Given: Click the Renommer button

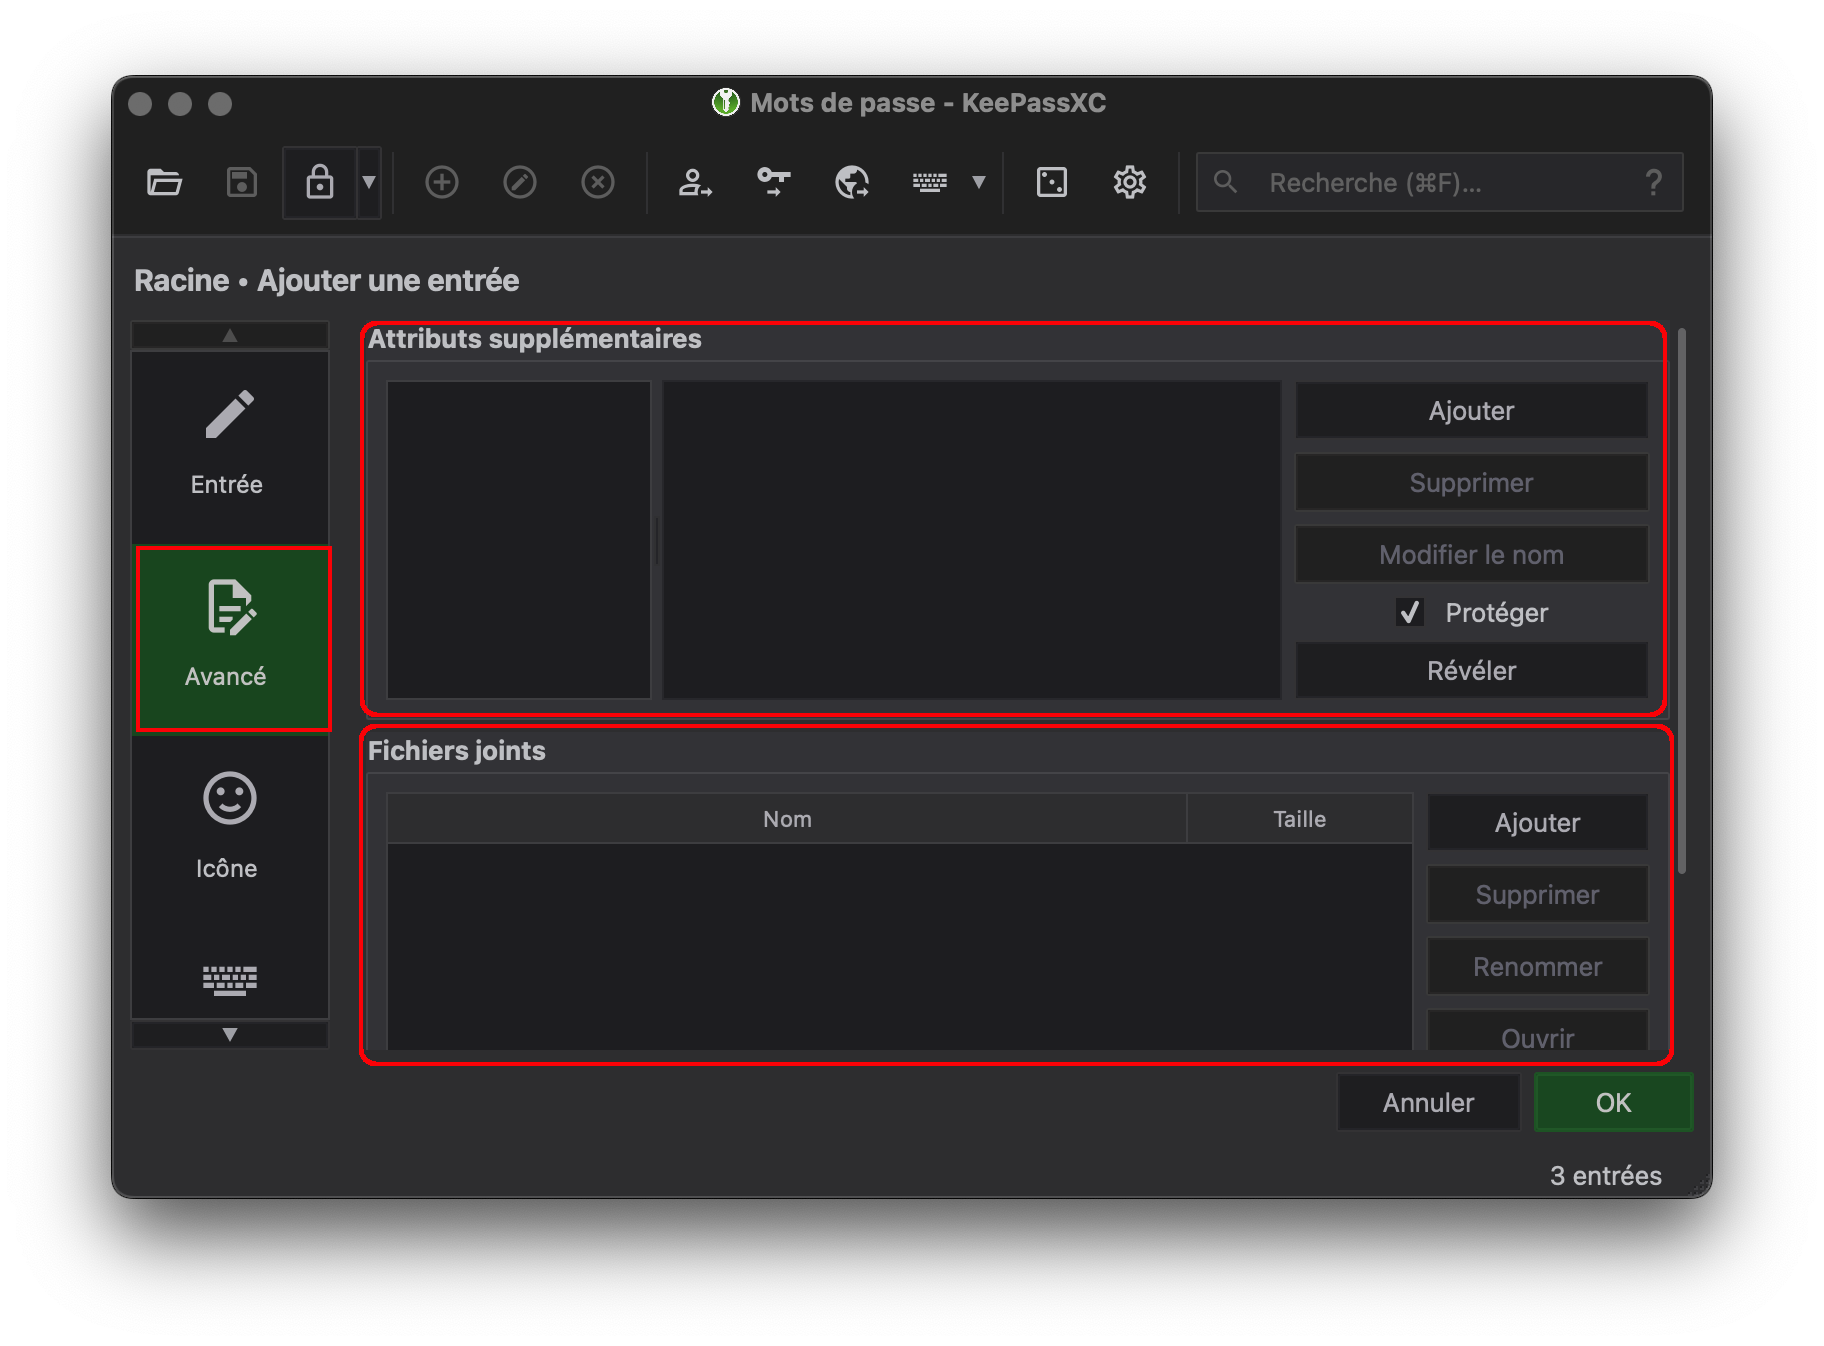Looking at the screenshot, I should click(x=1537, y=966).
